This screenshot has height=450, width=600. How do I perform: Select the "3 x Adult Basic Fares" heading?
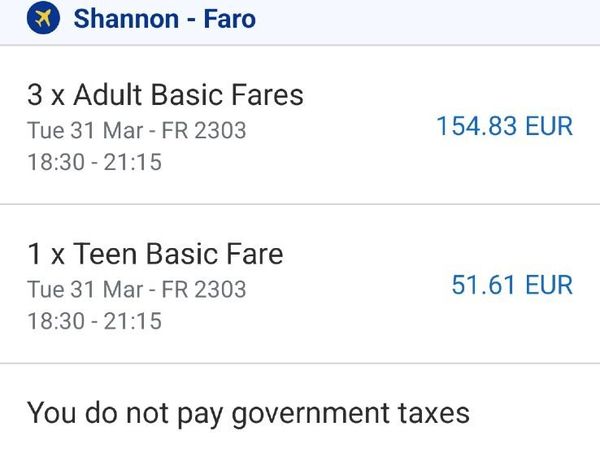165,95
